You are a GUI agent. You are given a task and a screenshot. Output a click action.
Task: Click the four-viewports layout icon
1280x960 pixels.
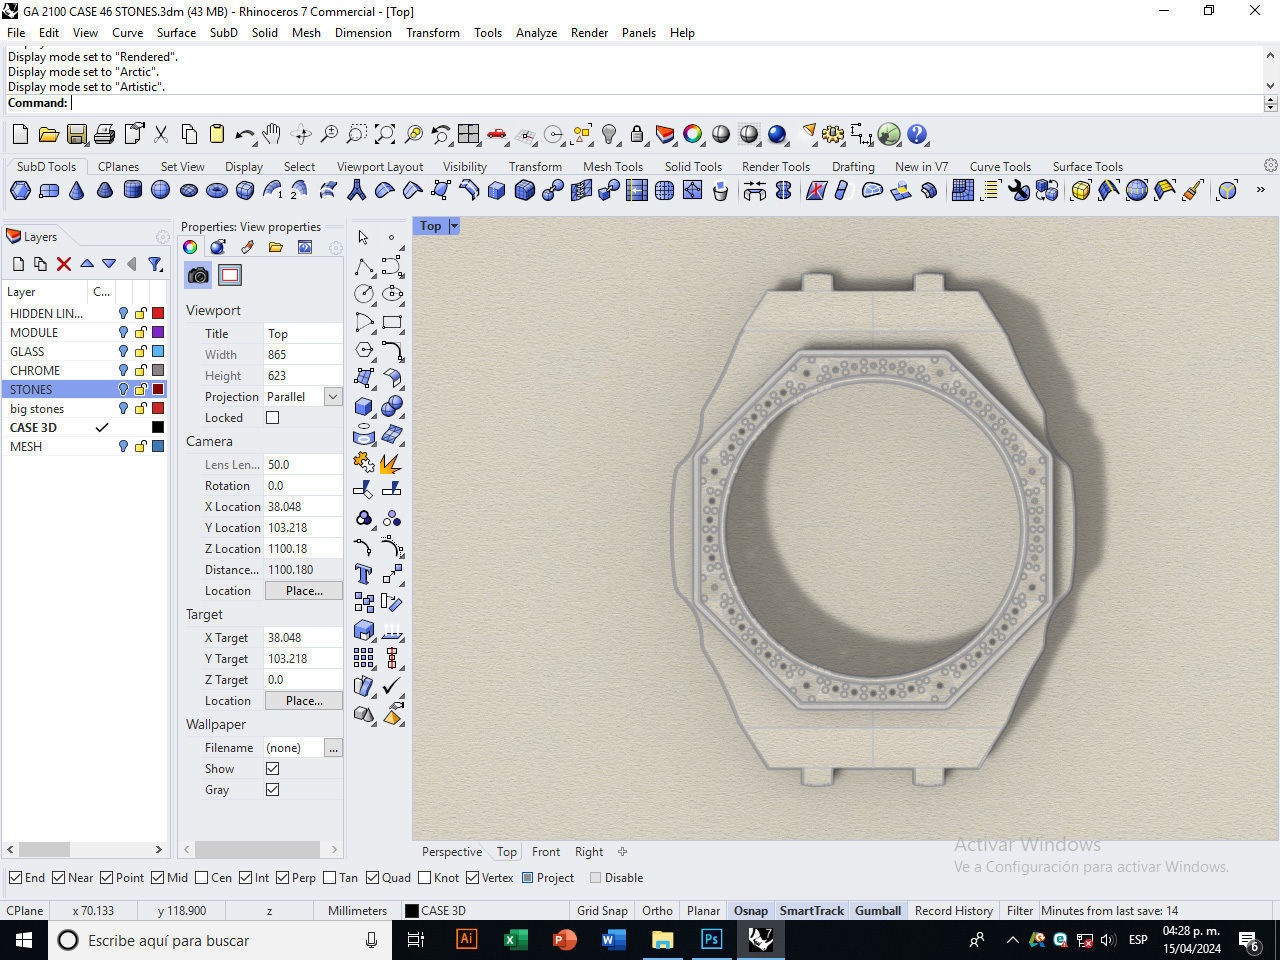coord(469,134)
